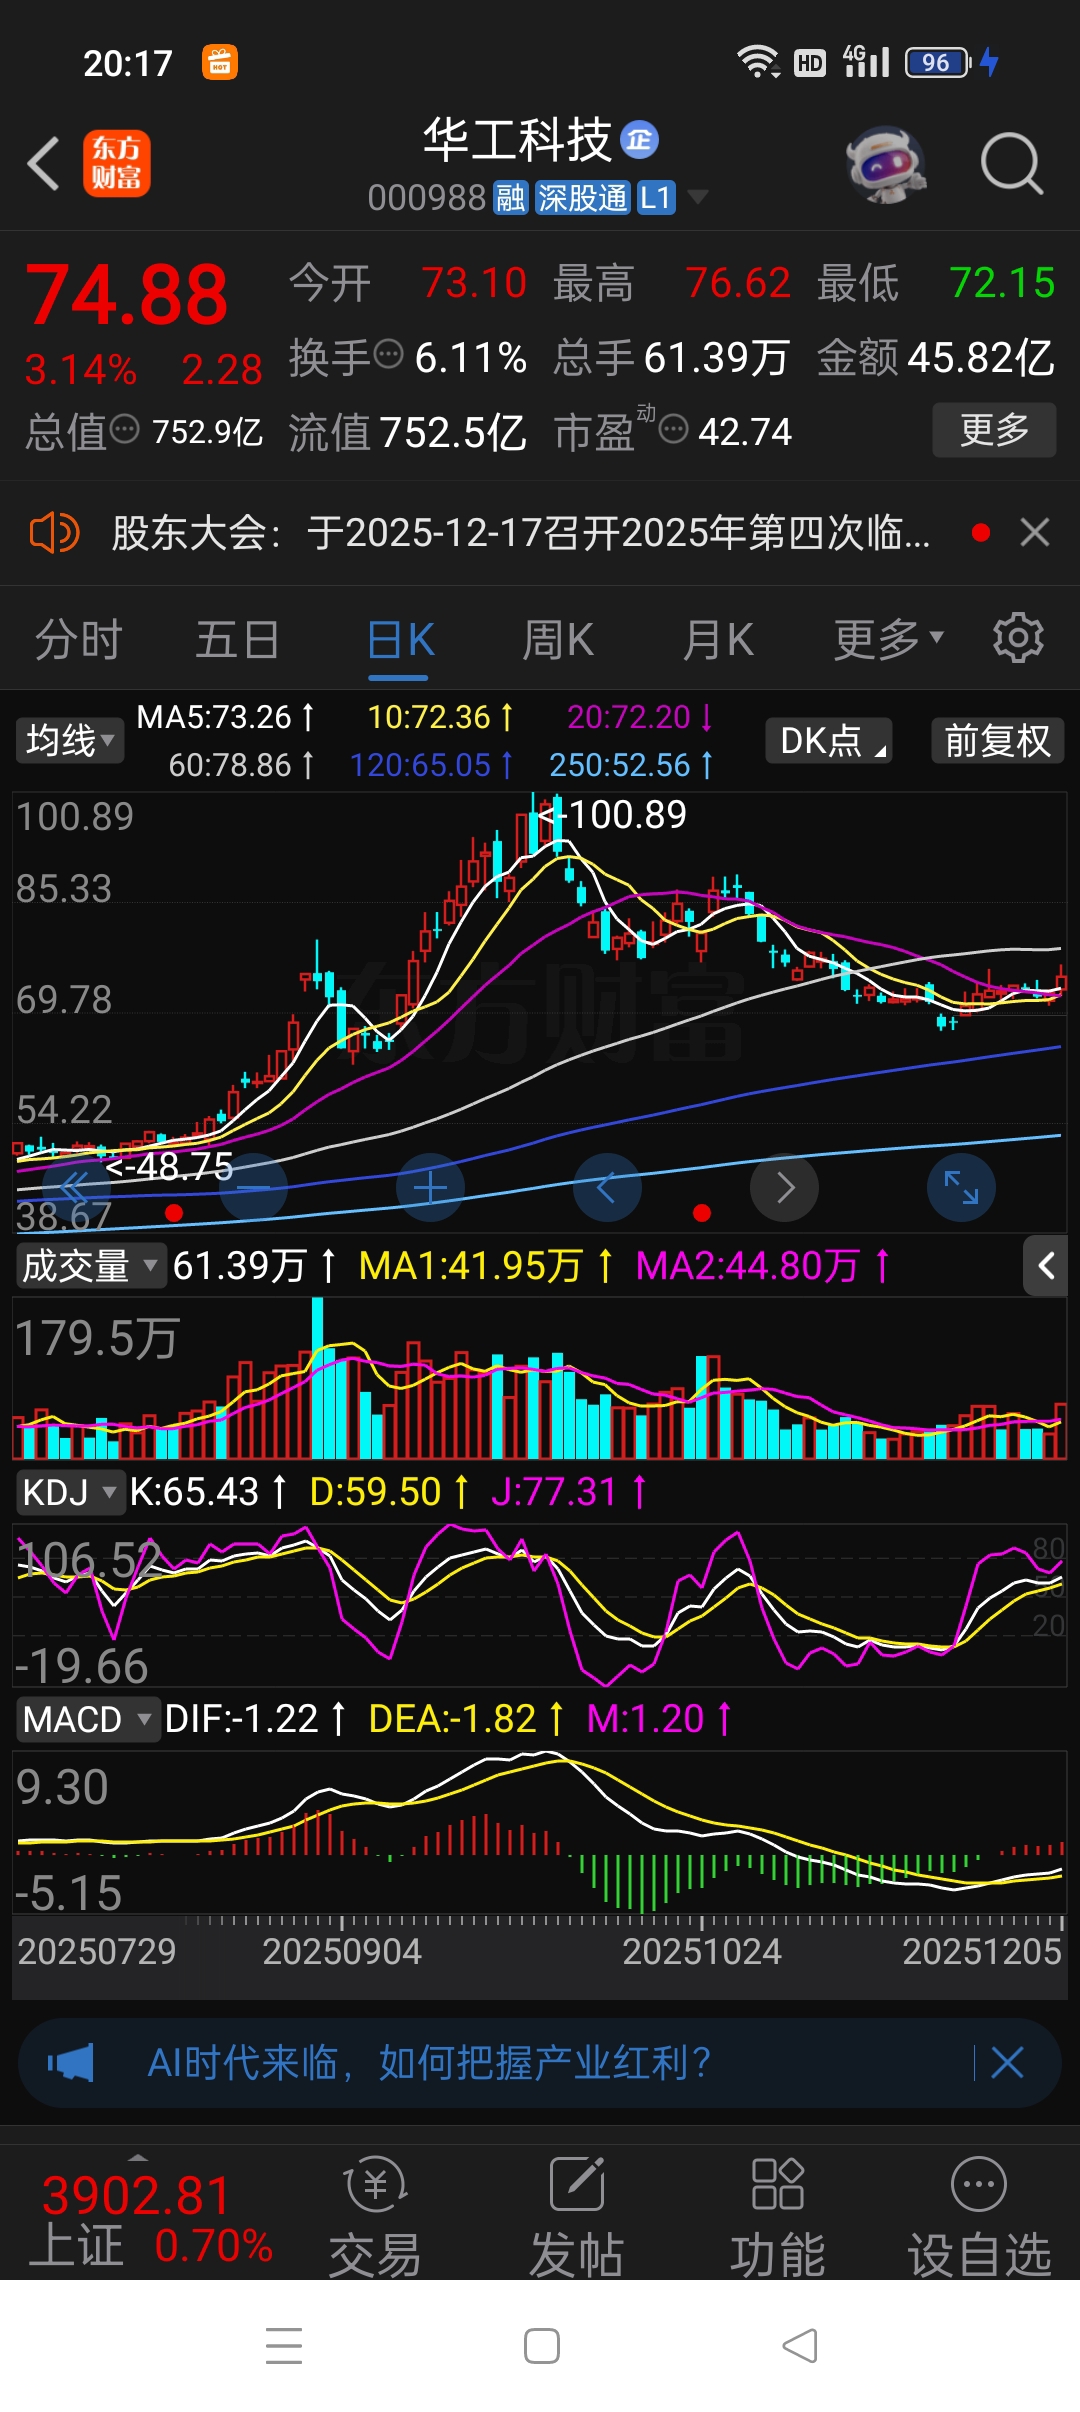This screenshot has height=2412, width=1080.
Task: Tap 更多 button in quote panel
Action: tap(994, 430)
